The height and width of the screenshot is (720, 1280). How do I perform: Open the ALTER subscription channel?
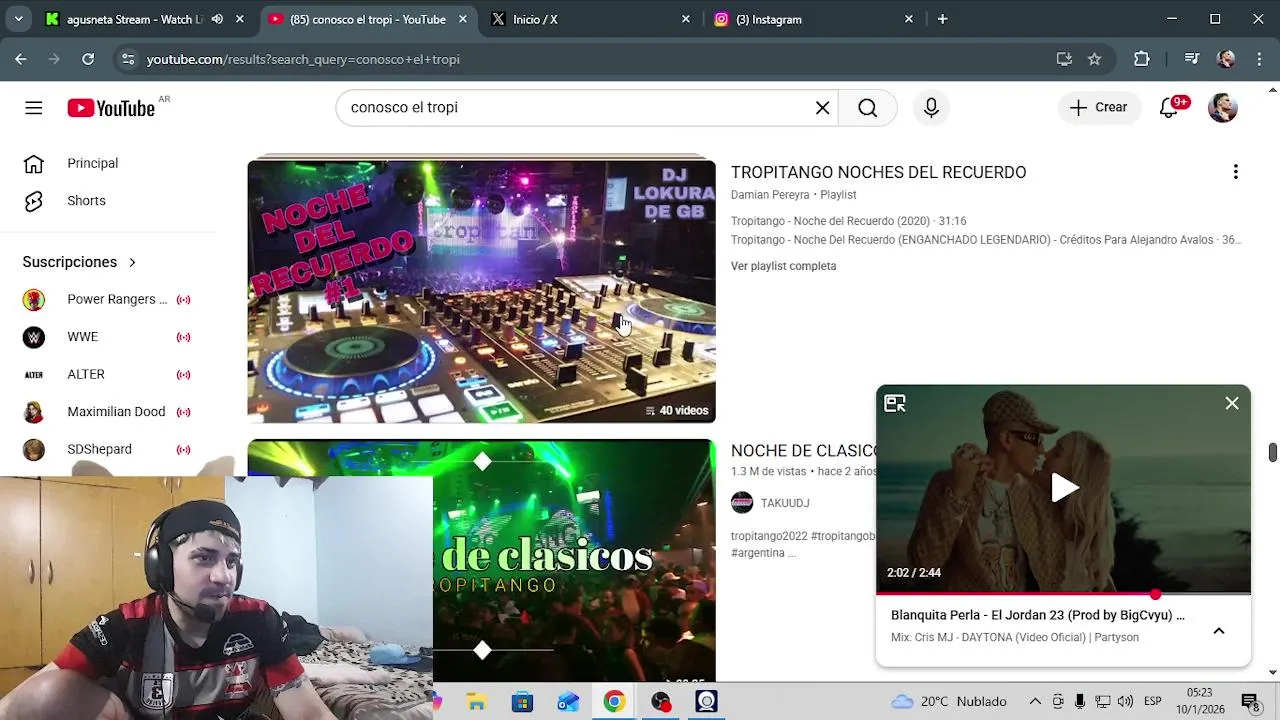tap(108, 374)
